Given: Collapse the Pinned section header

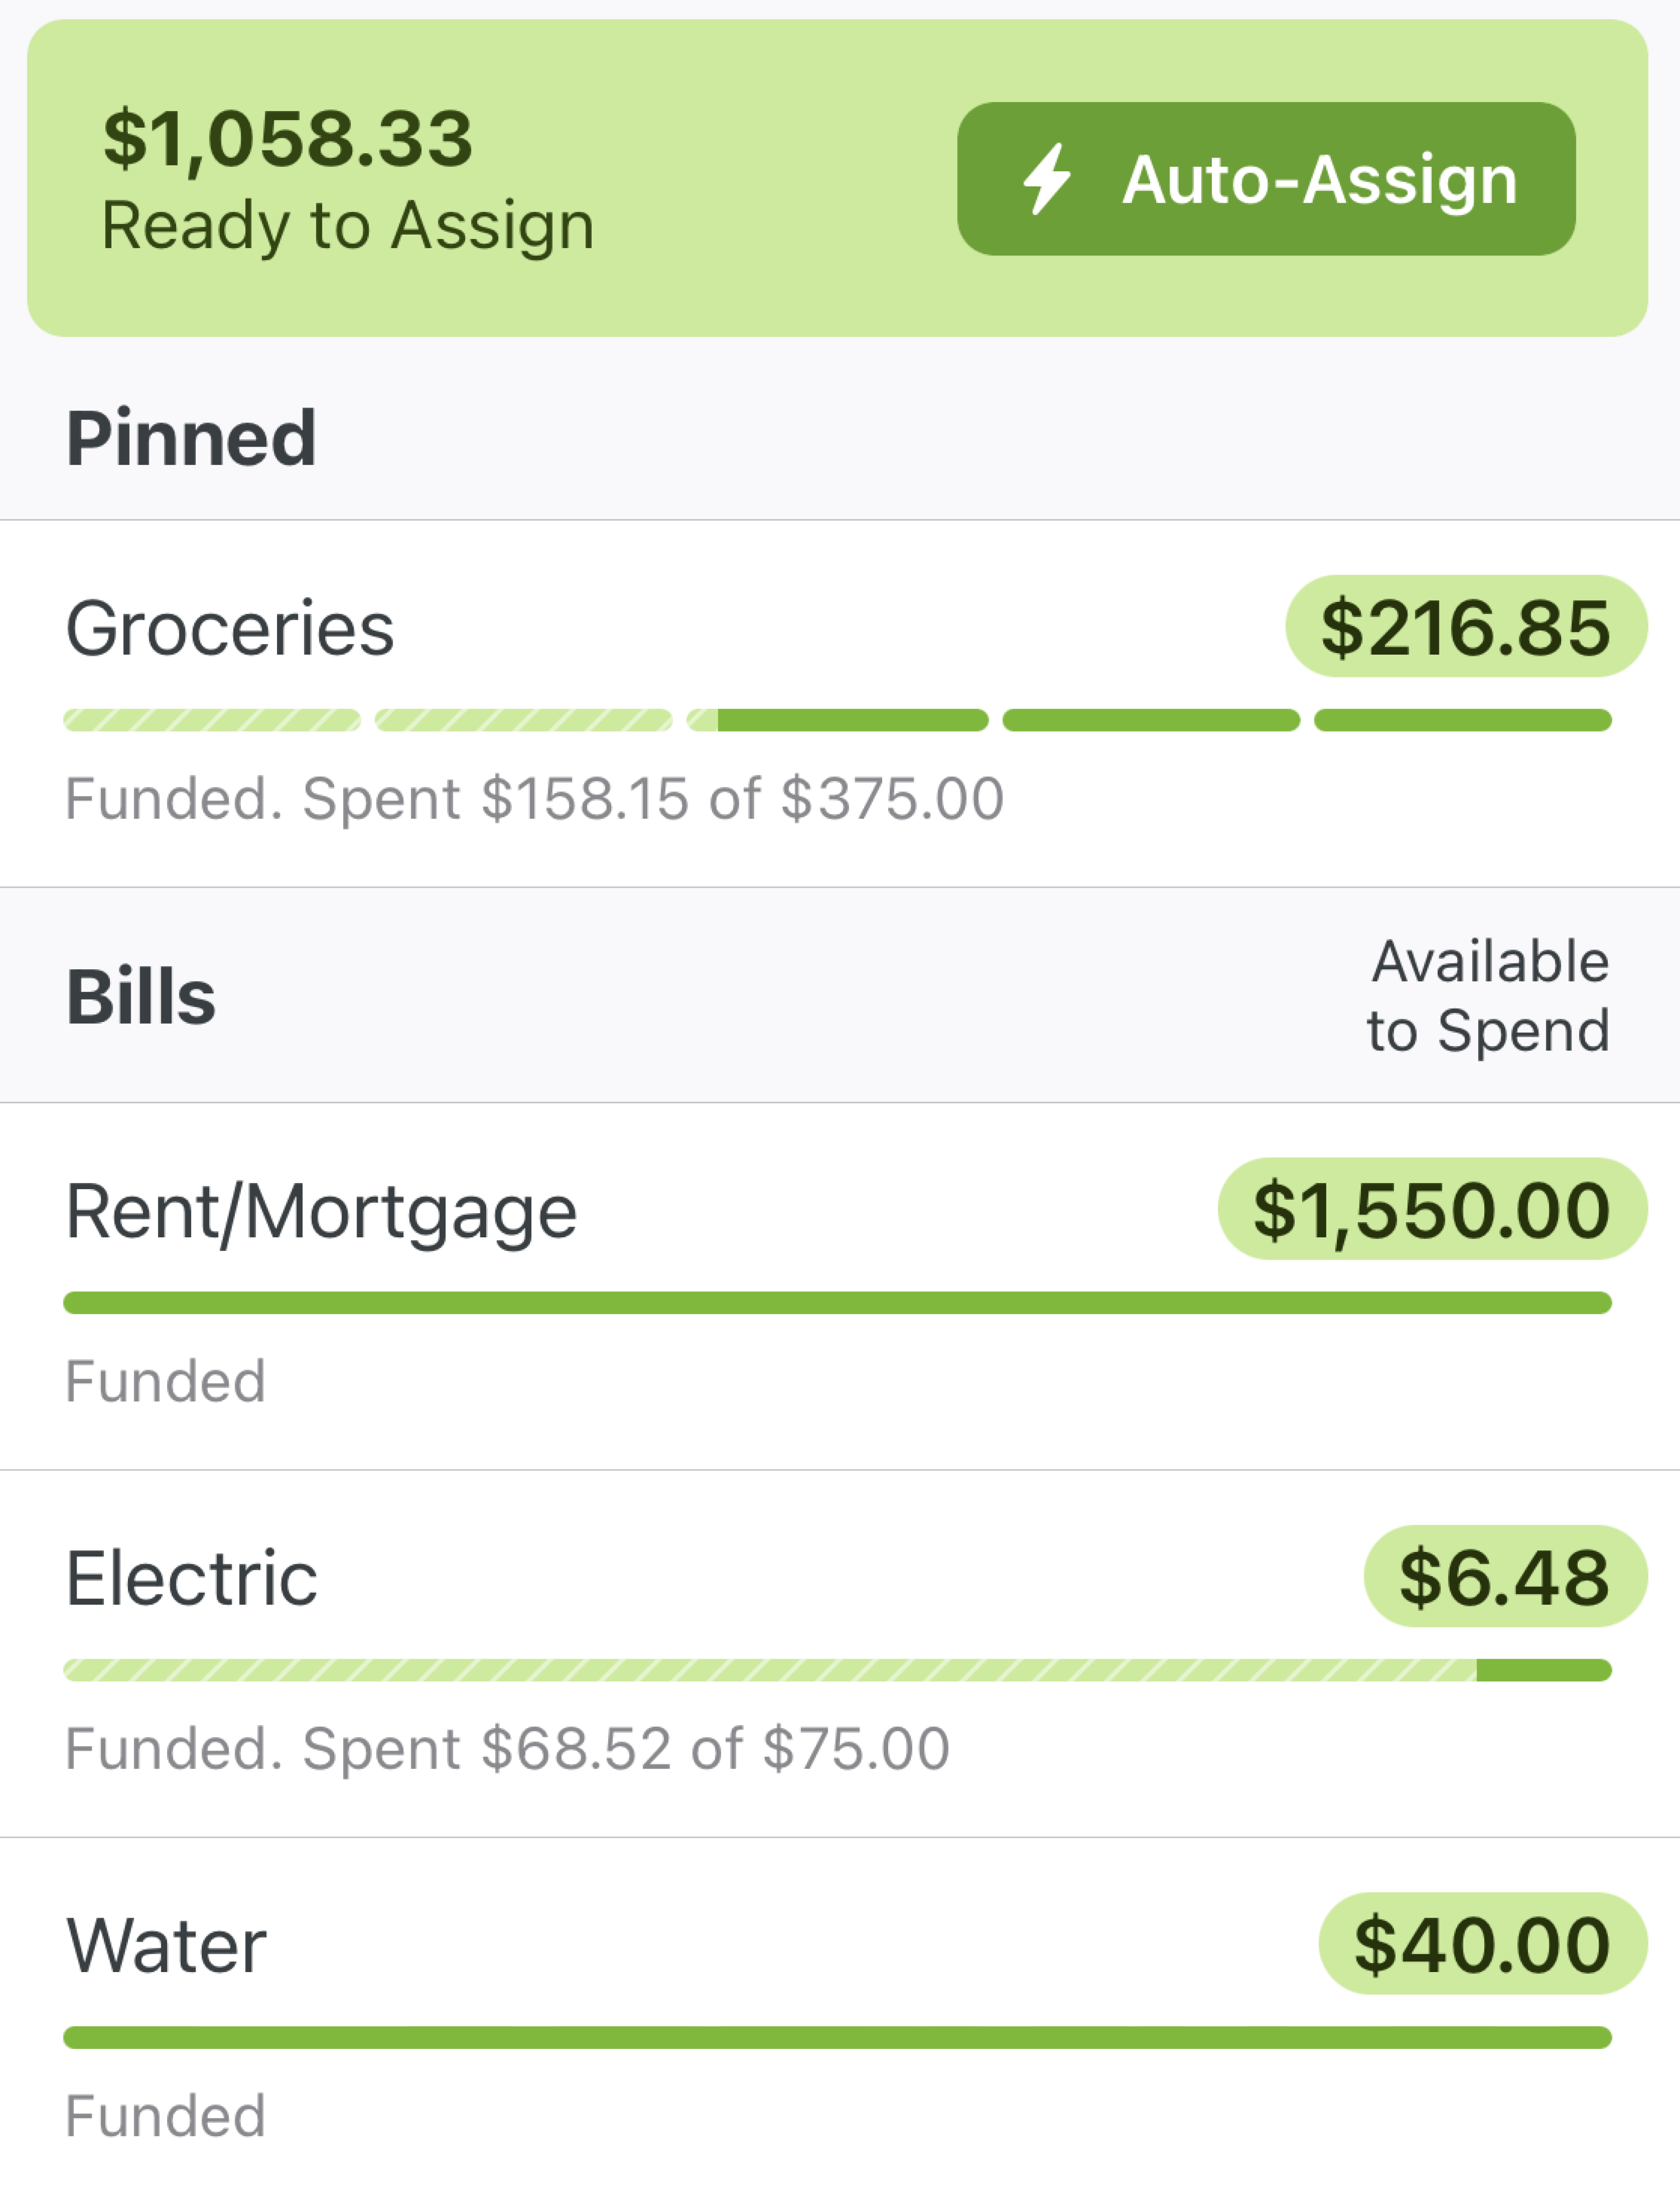Looking at the screenshot, I should [x=191, y=438].
